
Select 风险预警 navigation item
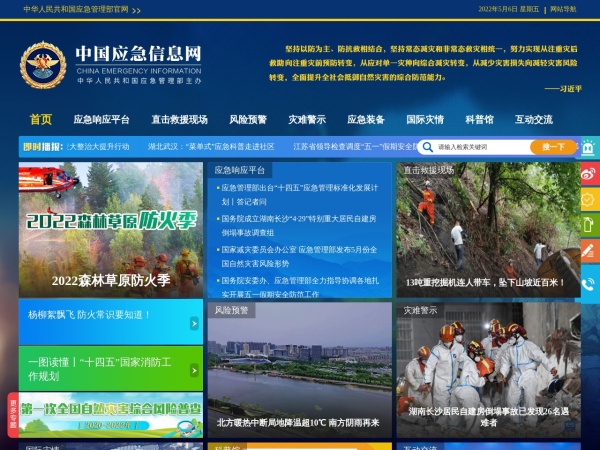pyautogui.click(x=248, y=120)
